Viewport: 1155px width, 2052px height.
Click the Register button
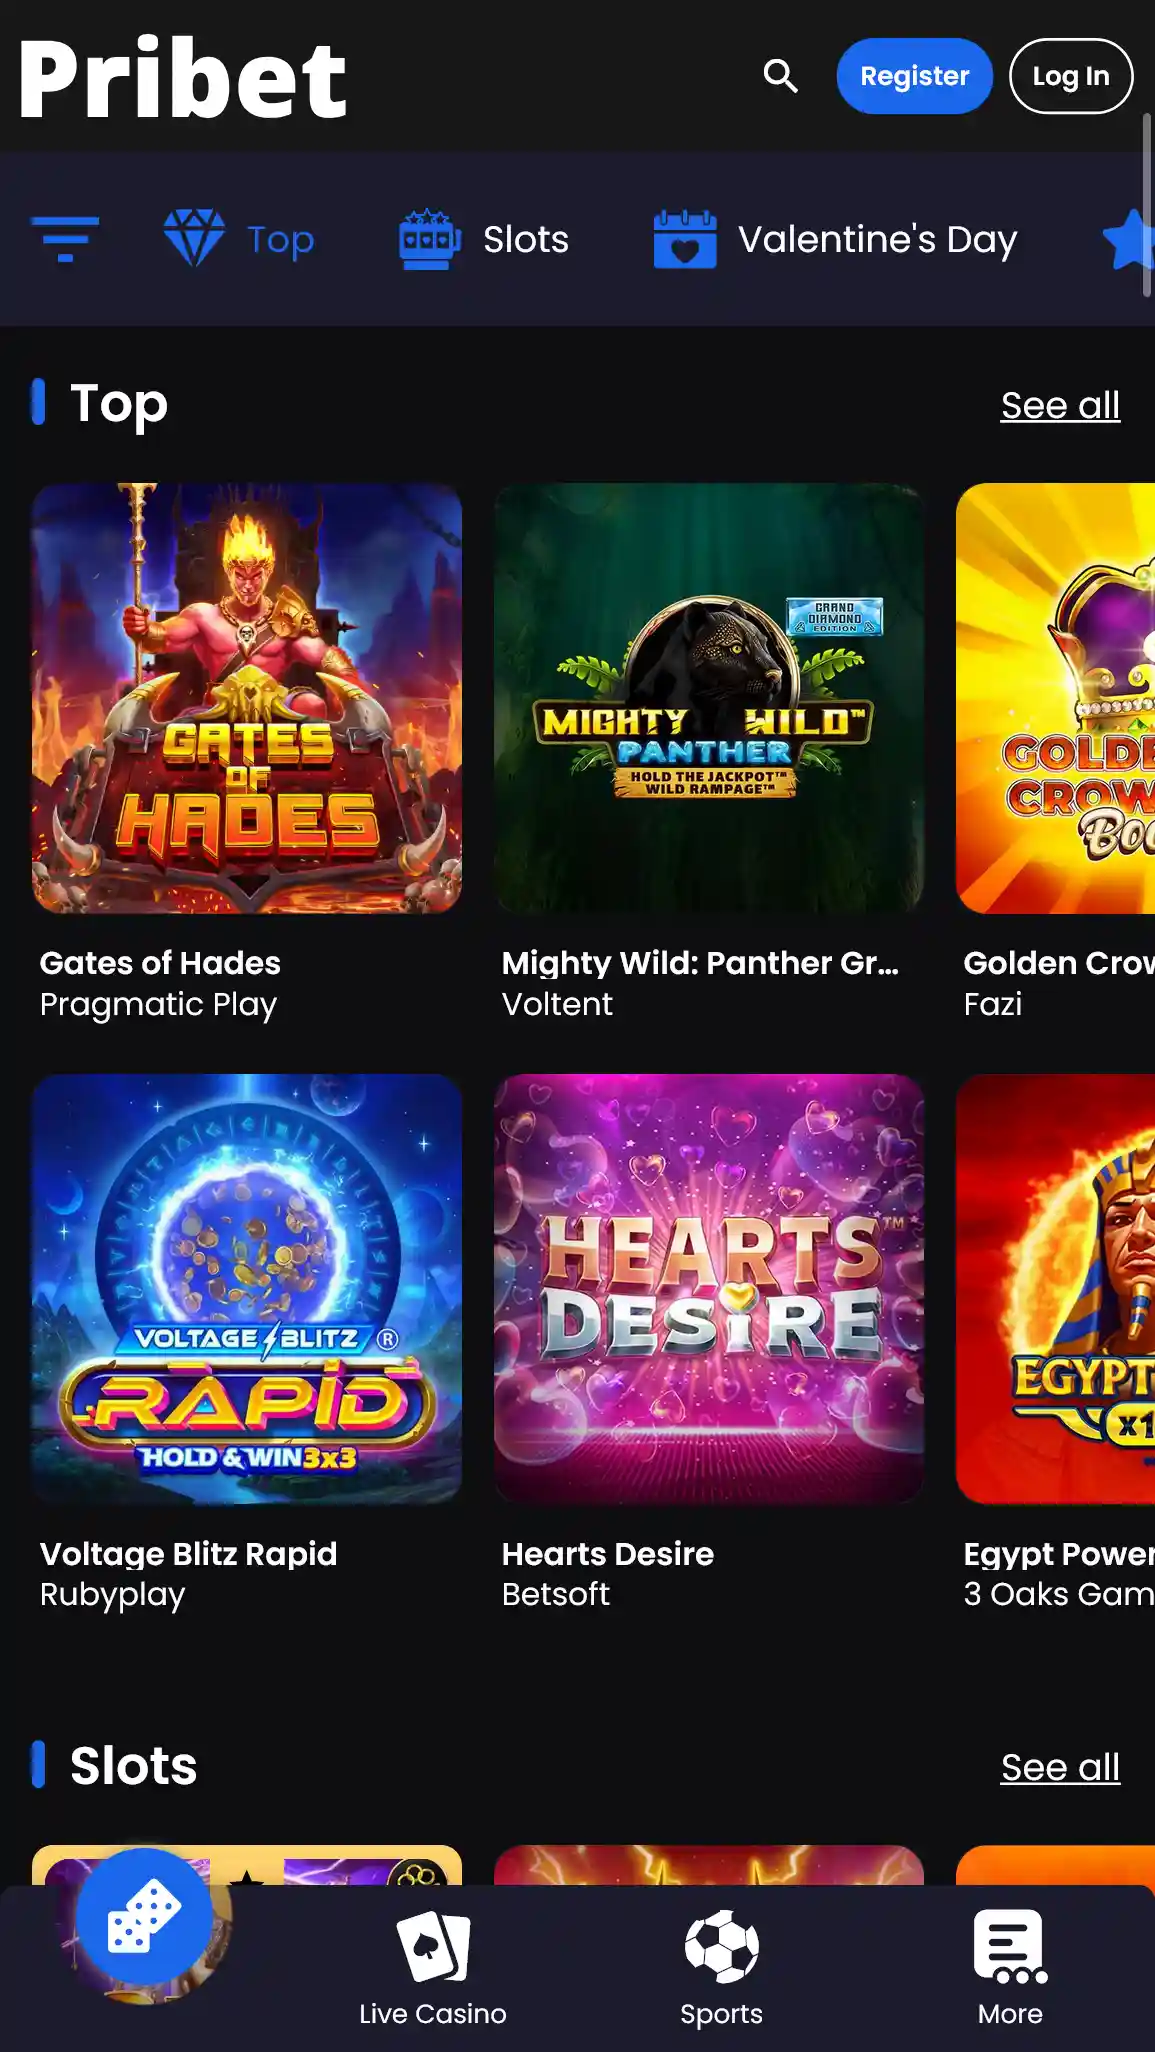914,76
